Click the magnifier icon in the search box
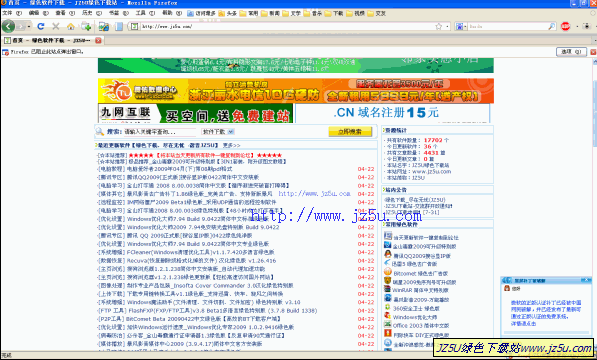Viewport: 597px width, 360px height. (x=552, y=26)
